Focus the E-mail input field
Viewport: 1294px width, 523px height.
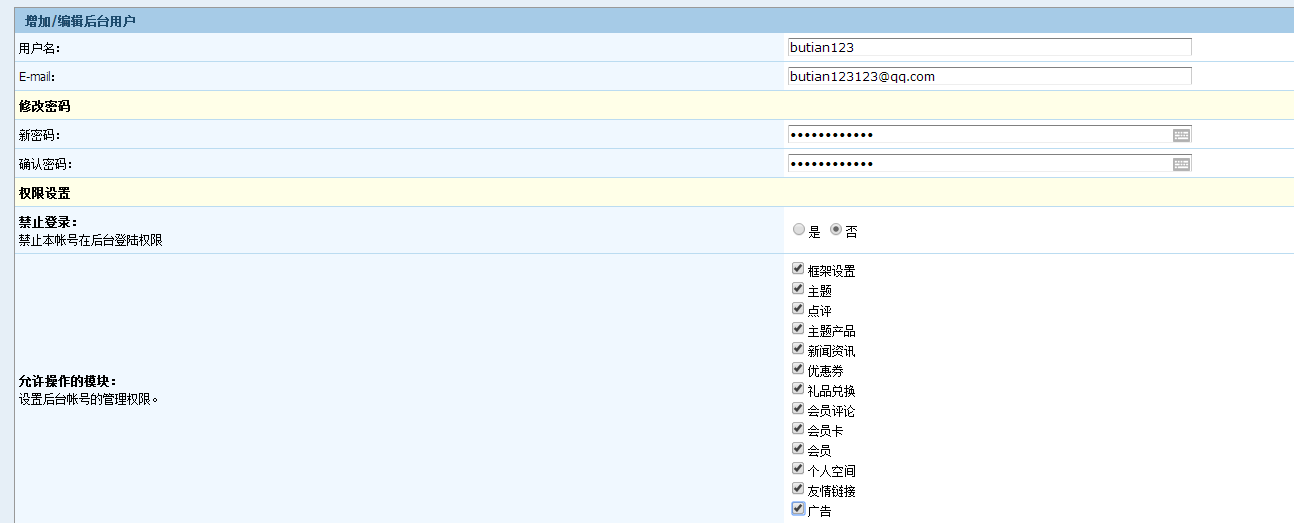[990, 76]
